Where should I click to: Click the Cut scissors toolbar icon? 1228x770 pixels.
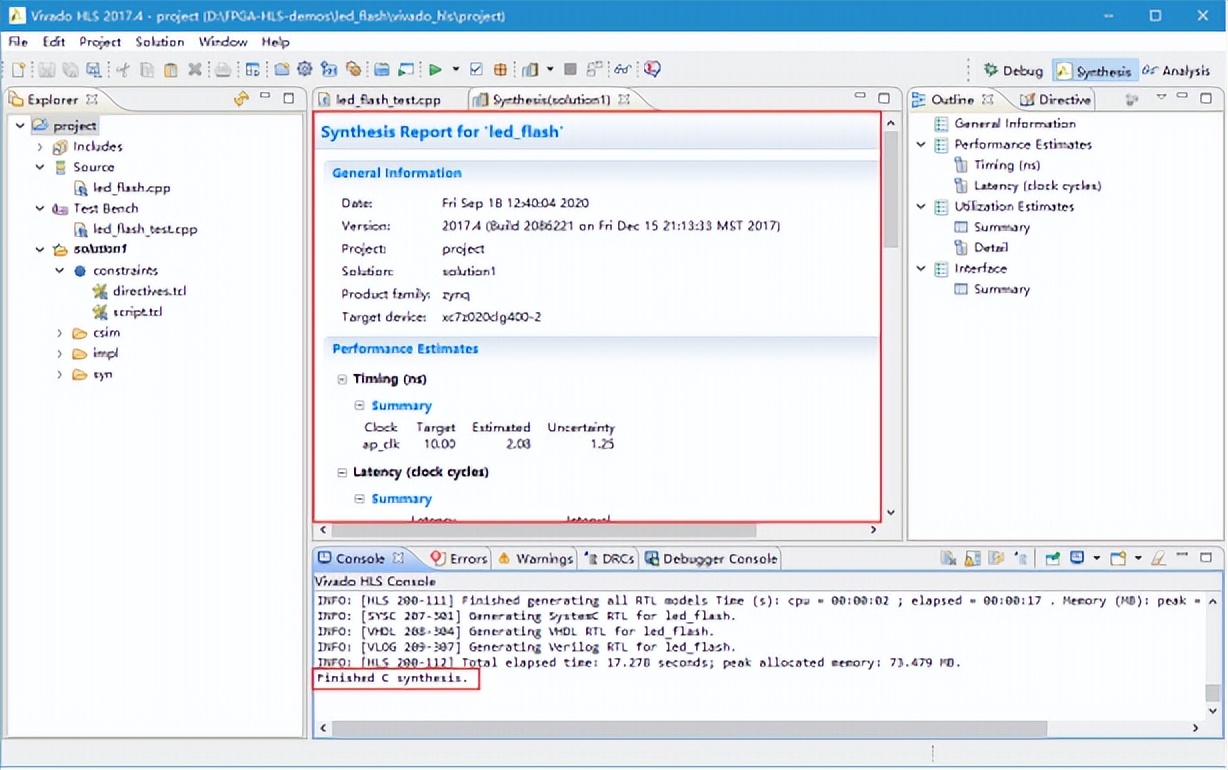(121, 69)
